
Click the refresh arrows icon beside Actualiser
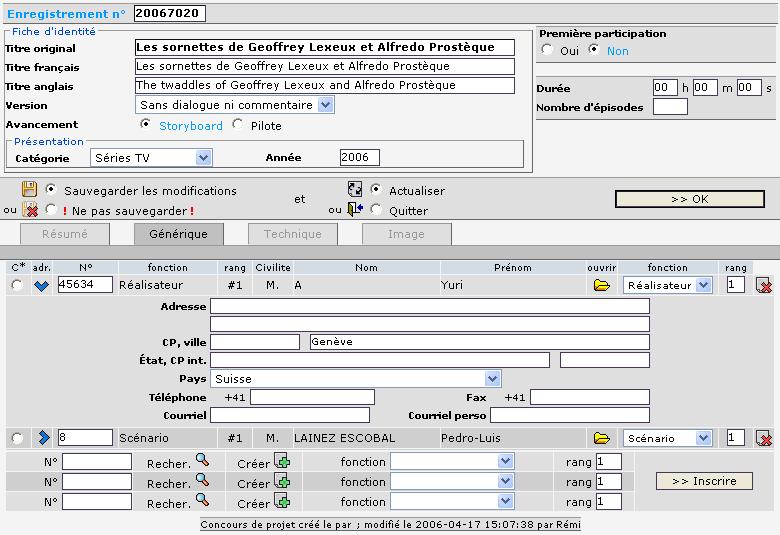(355, 189)
